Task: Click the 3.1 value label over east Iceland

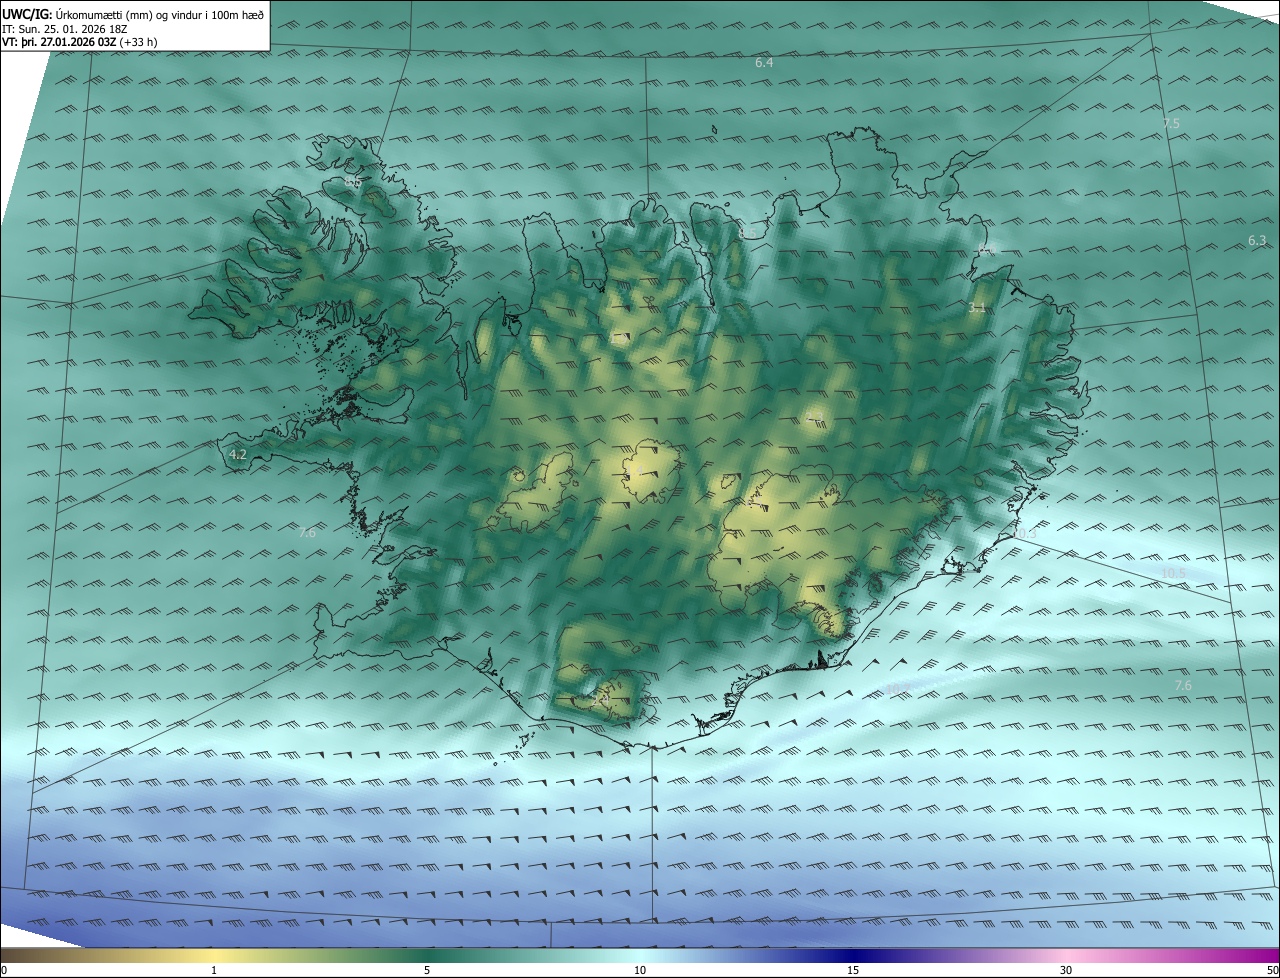Action: click(977, 308)
